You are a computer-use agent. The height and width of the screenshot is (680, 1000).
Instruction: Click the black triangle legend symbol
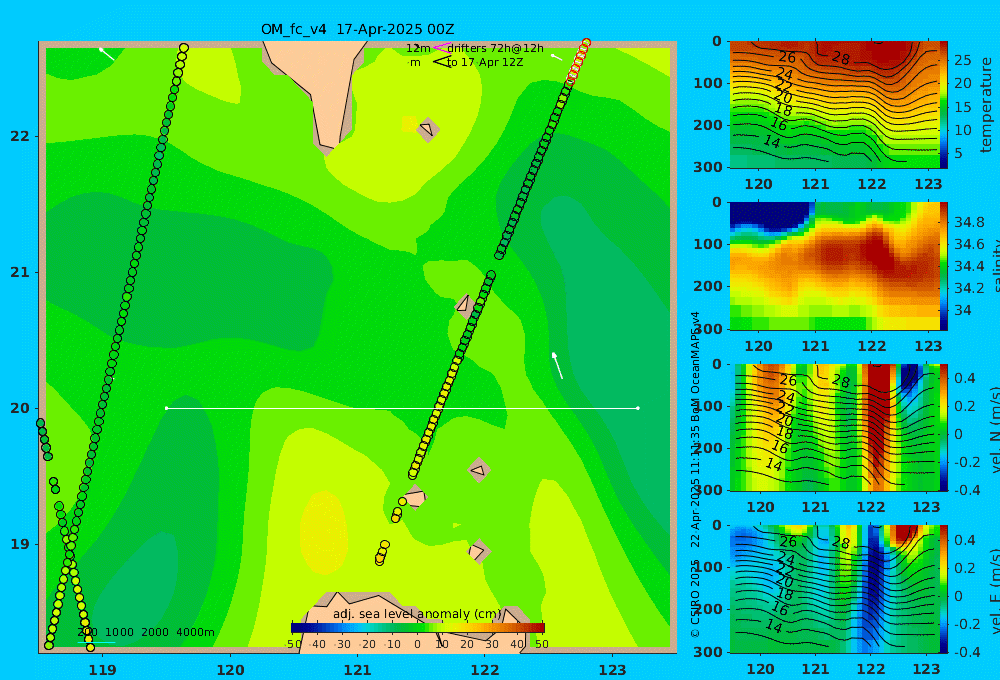(442, 62)
